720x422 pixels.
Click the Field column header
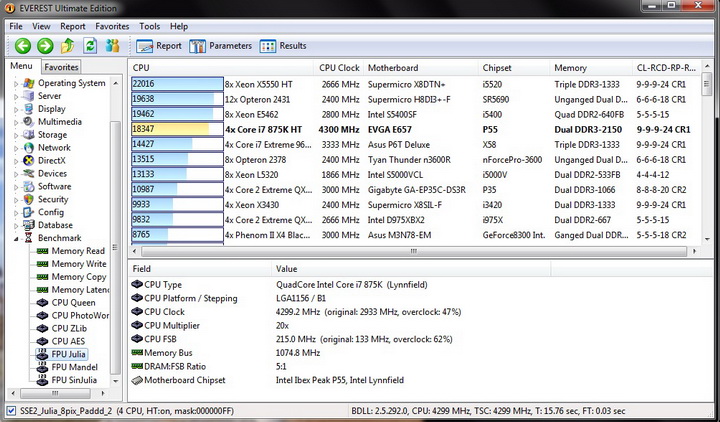click(x=200, y=269)
